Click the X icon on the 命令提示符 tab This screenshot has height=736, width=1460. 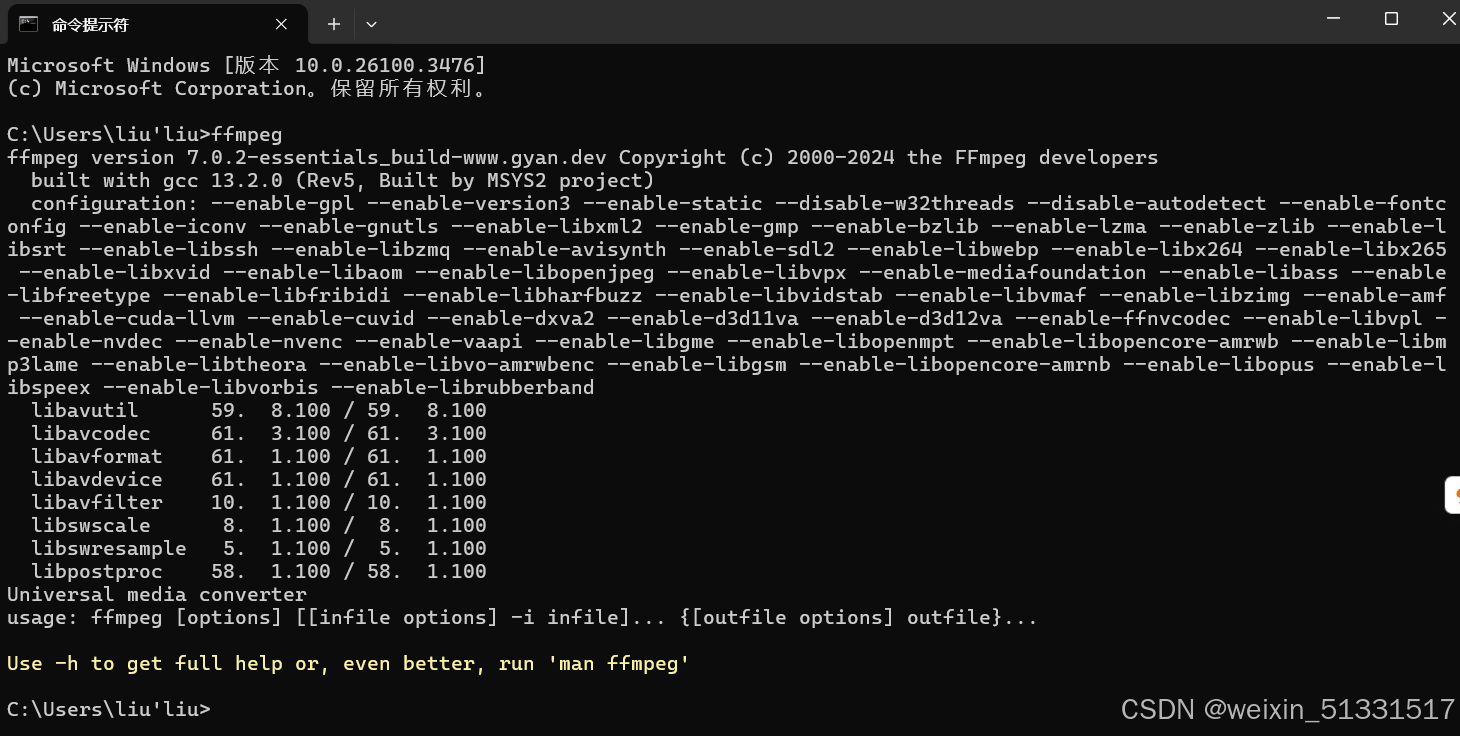point(281,23)
